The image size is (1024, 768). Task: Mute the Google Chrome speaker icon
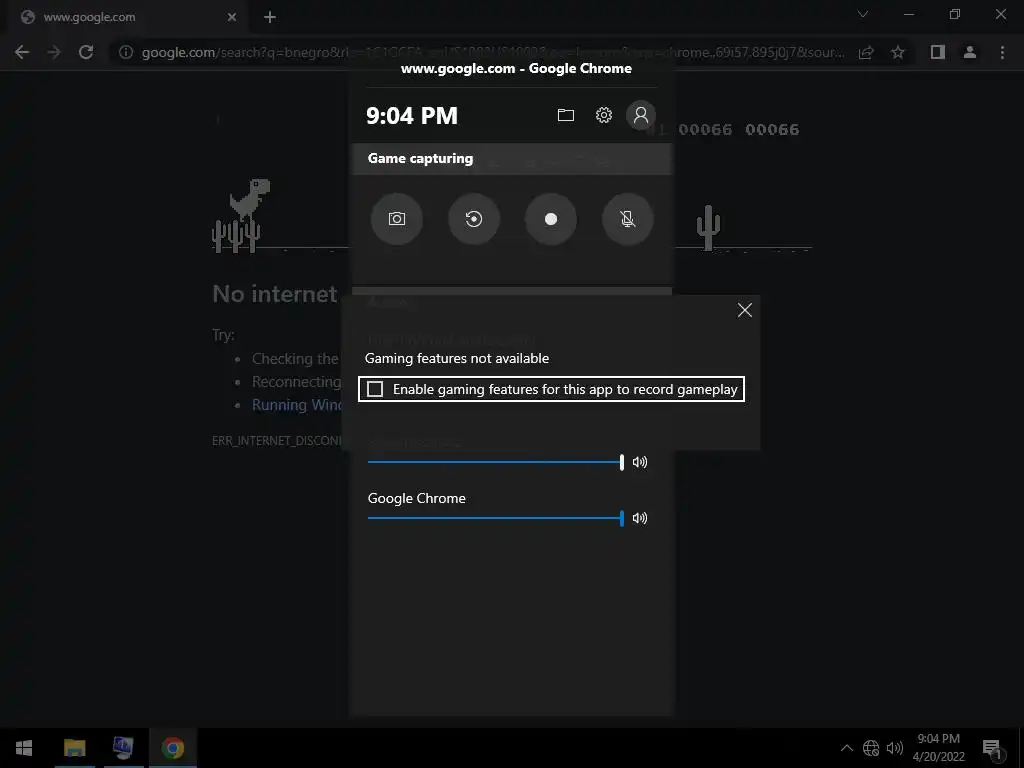tap(640, 519)
